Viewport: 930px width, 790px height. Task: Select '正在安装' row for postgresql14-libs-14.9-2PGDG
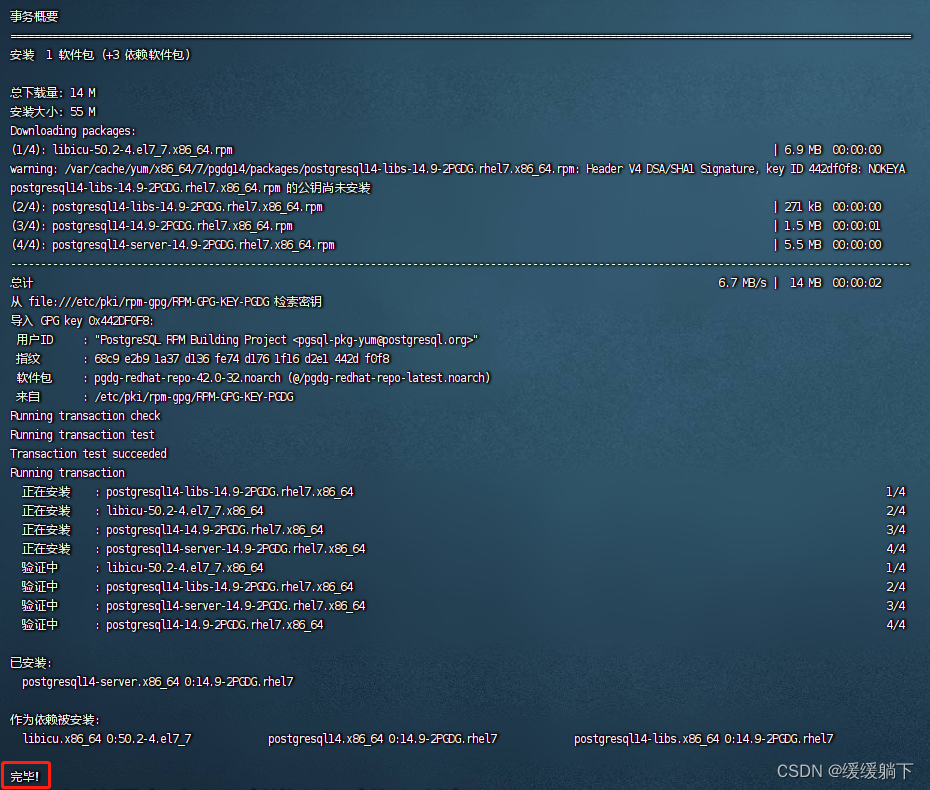pos(464,492)
